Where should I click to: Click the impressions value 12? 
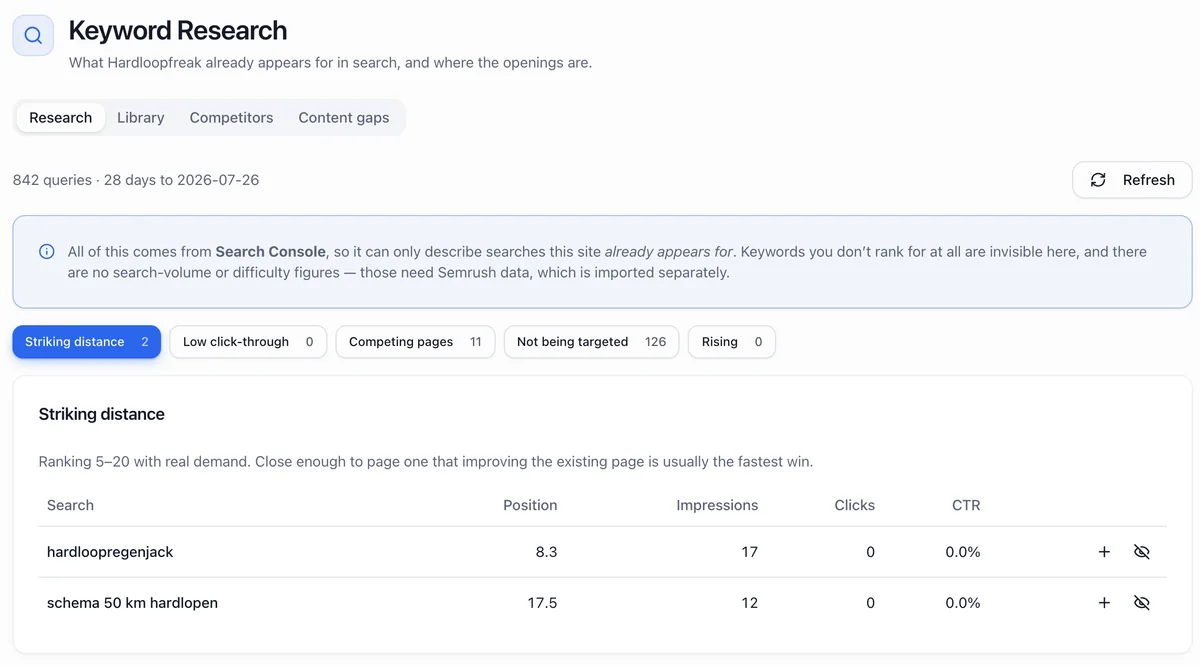(x=750, y=603)
